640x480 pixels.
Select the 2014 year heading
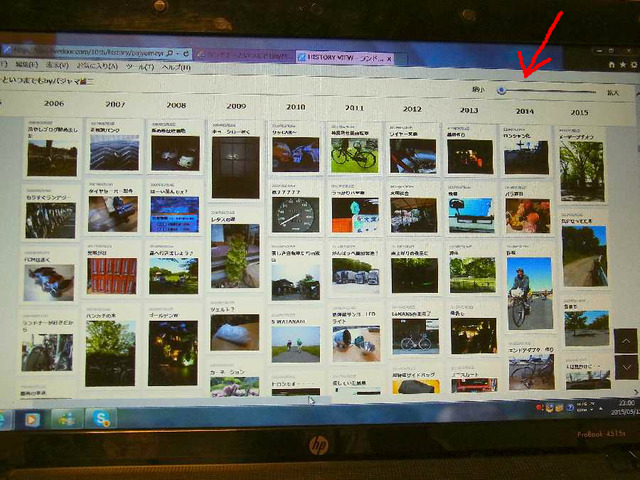click(x=524, y=111)
